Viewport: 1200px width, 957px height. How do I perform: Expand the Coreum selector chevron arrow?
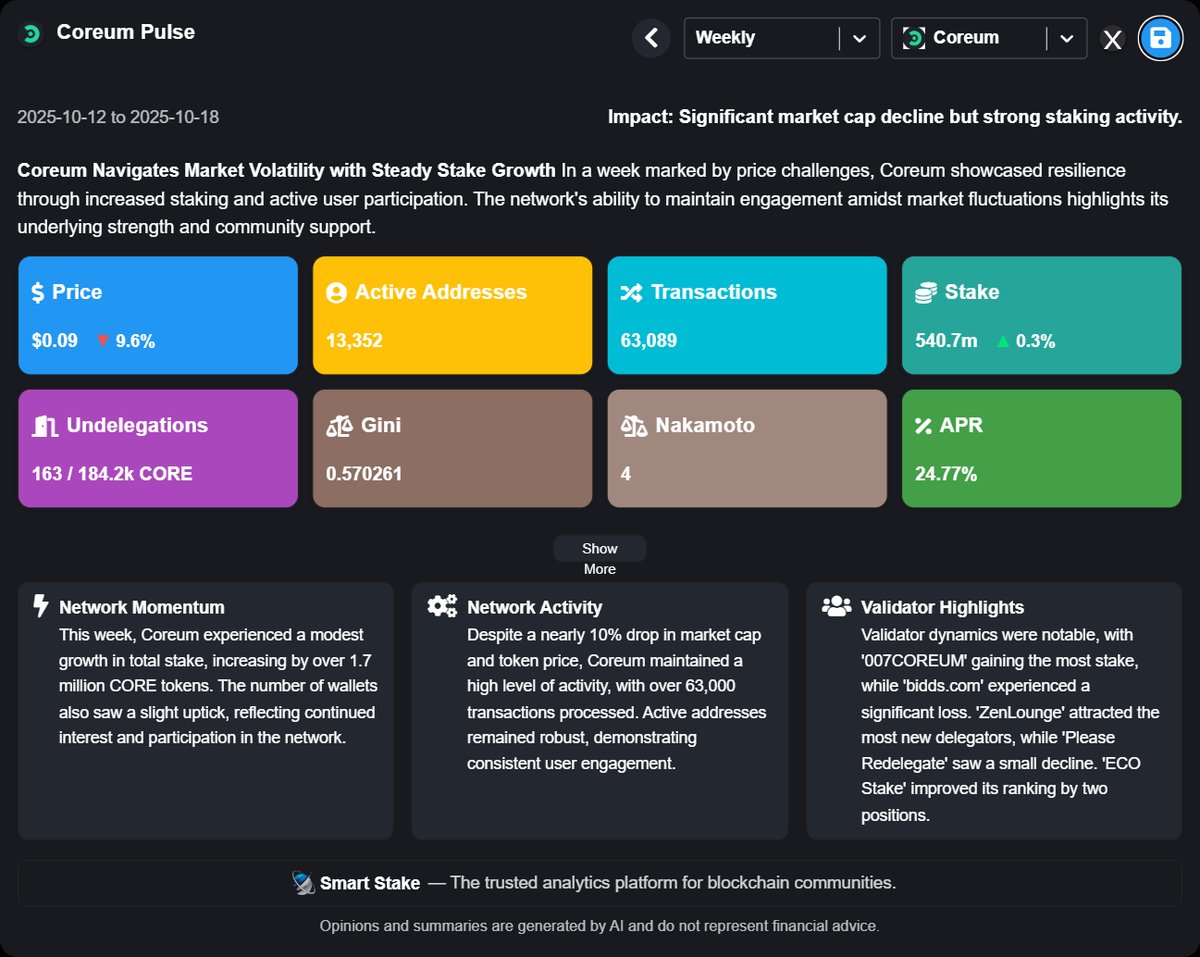coord(1066,38)
